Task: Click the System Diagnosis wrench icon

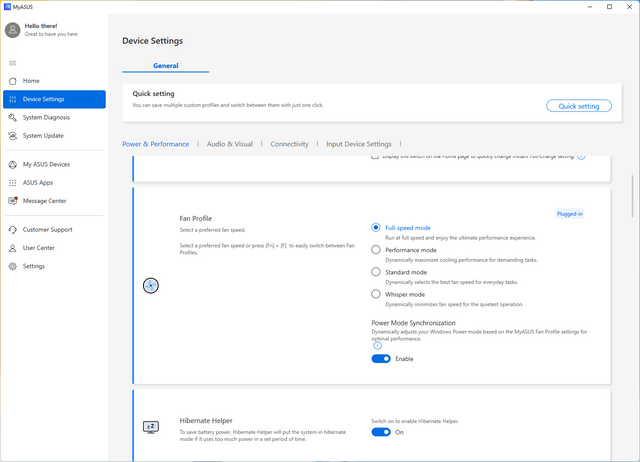Action: coord(13,118)
